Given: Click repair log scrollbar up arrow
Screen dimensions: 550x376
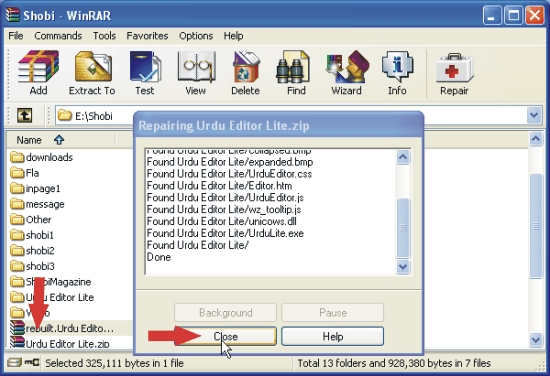Looking at the screenshot, I should (x=403, y=157).
